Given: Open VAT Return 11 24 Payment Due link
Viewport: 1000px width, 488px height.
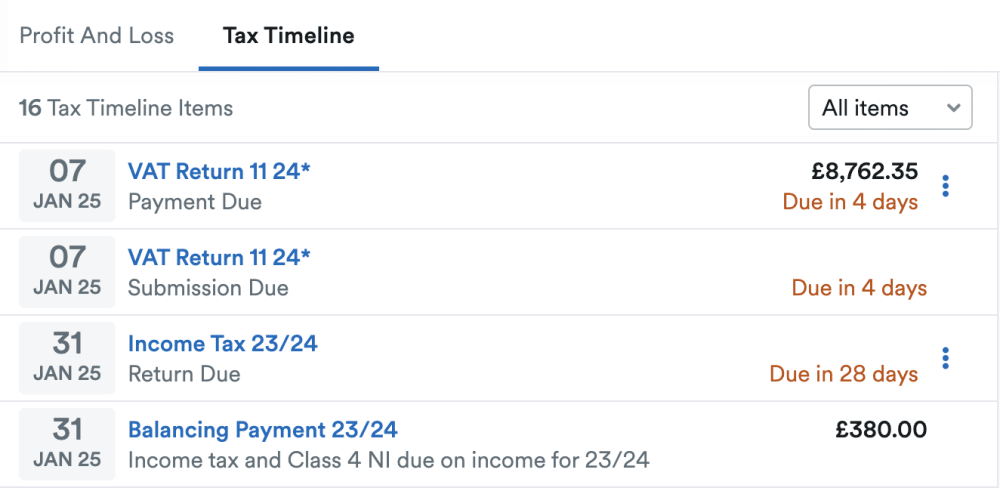Looking at the screenshot, I should coord(219,171).
